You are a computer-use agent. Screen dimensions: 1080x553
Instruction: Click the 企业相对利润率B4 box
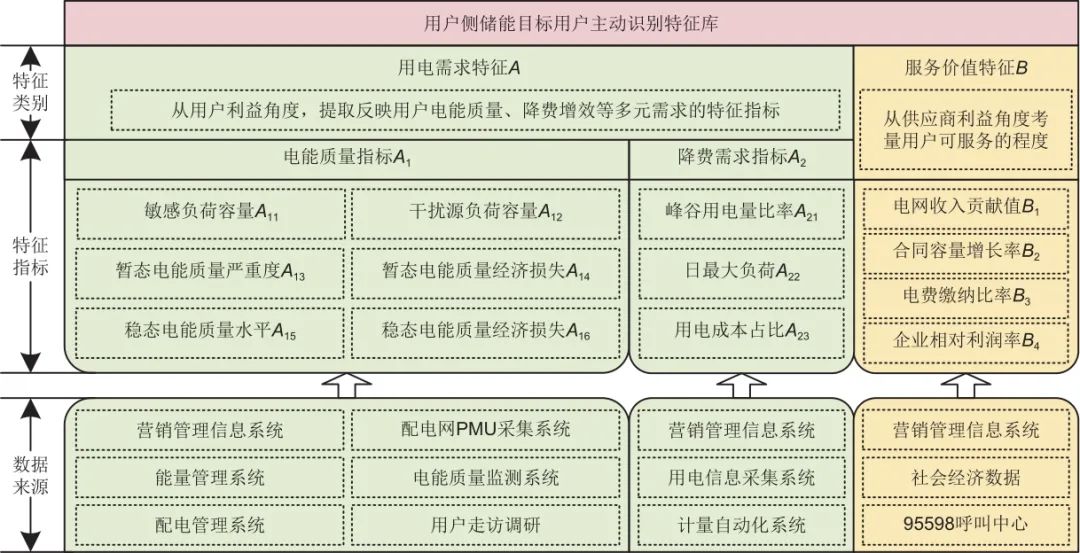click(966, 341)
